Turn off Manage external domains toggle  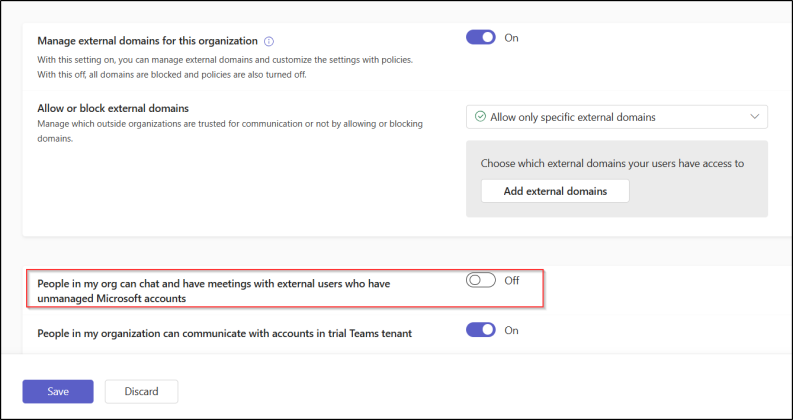click(480, 37)
